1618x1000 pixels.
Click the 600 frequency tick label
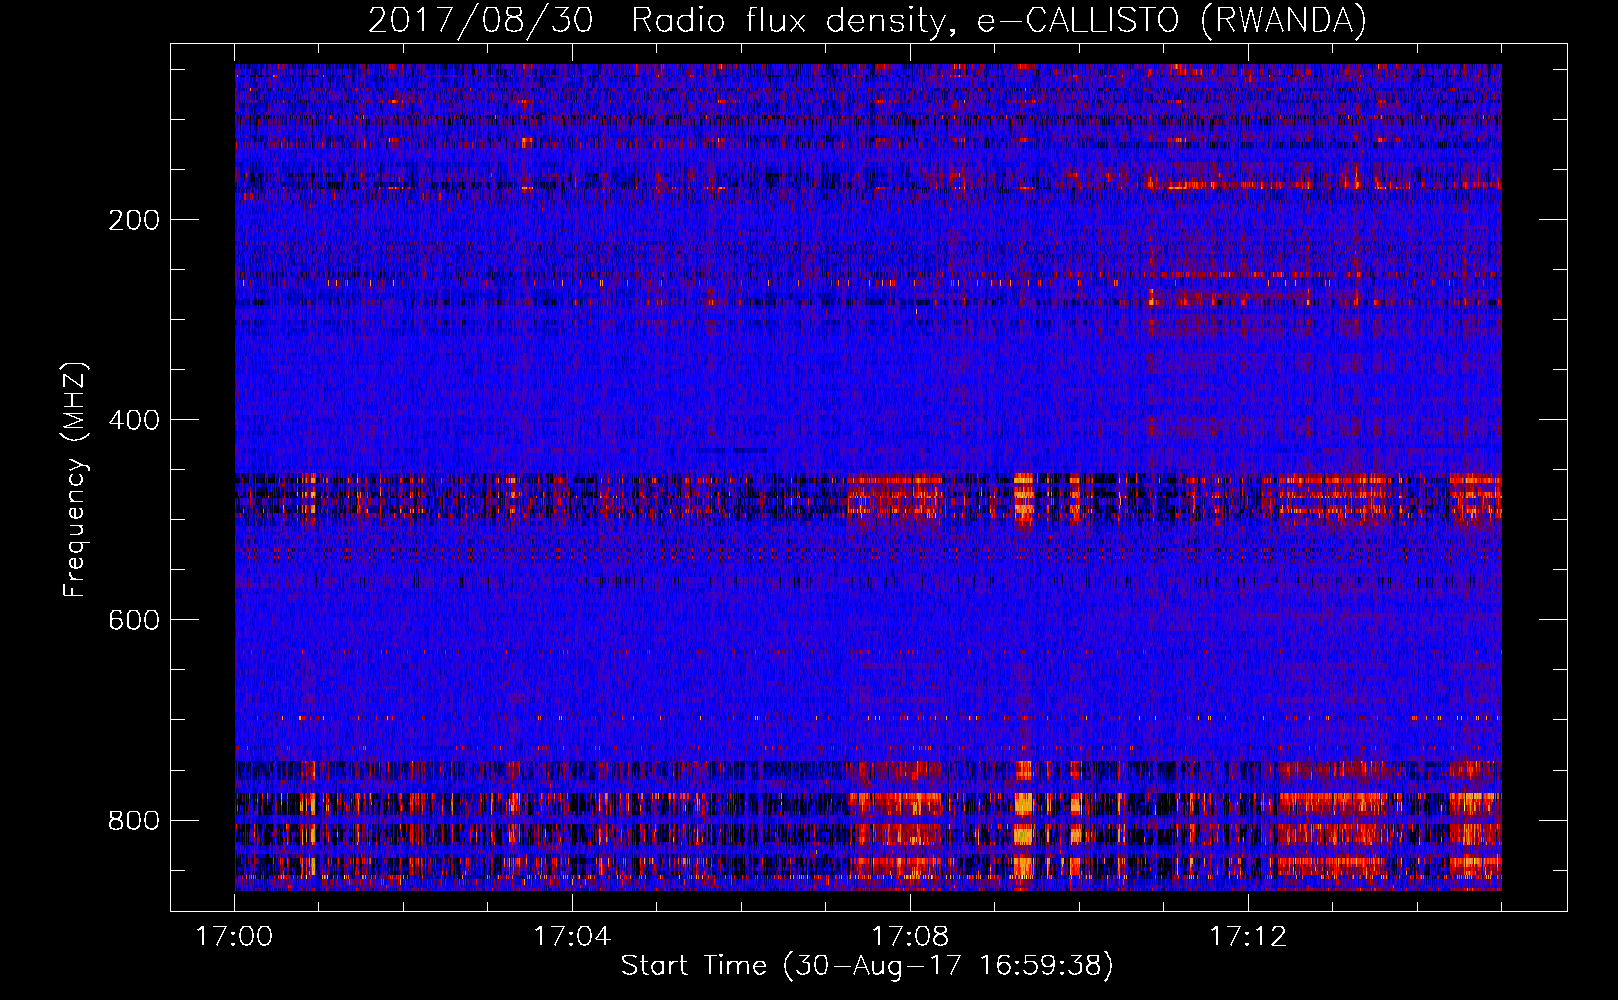point(133,620)
